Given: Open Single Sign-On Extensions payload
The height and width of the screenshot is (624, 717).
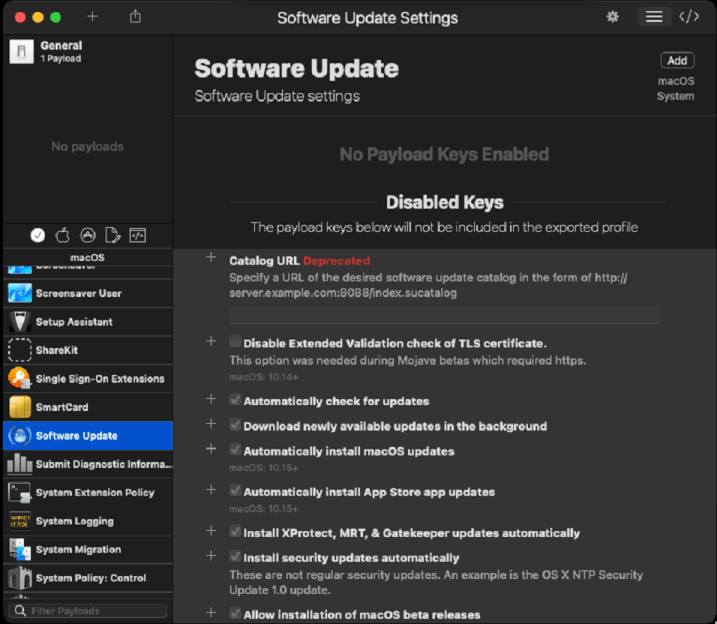Looking at the screenshot, I should point(88,379).
